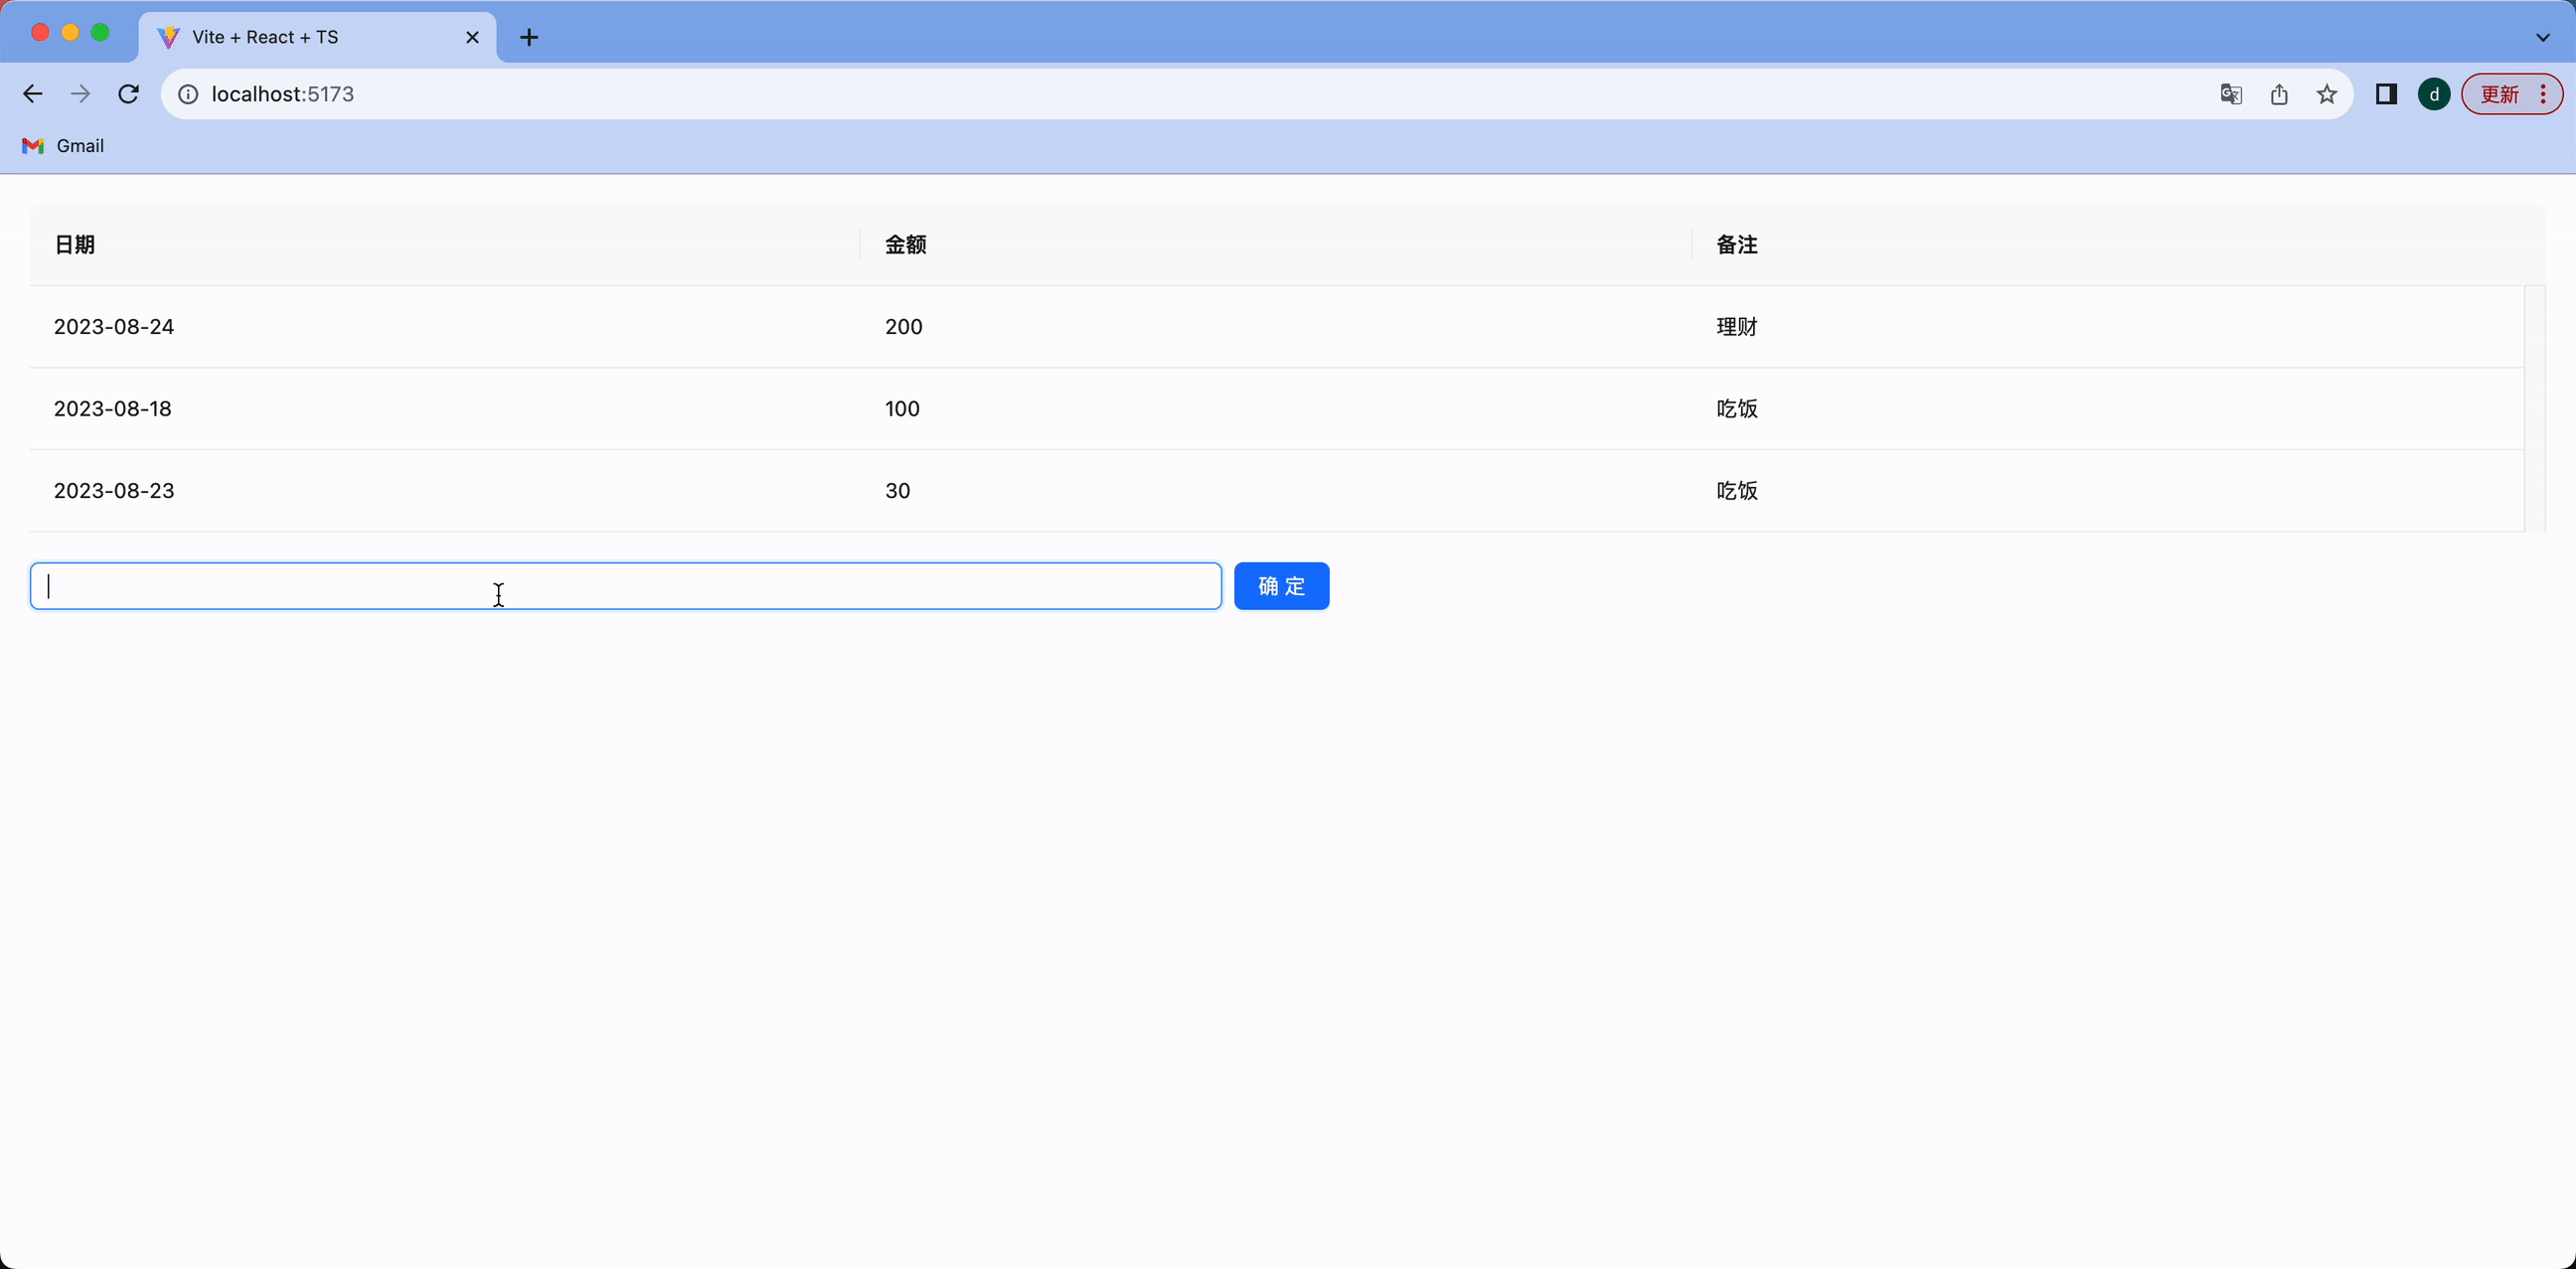2576x1269 pixels.
Task: Open the tab search dropdown
Action: pos(2542,37)
